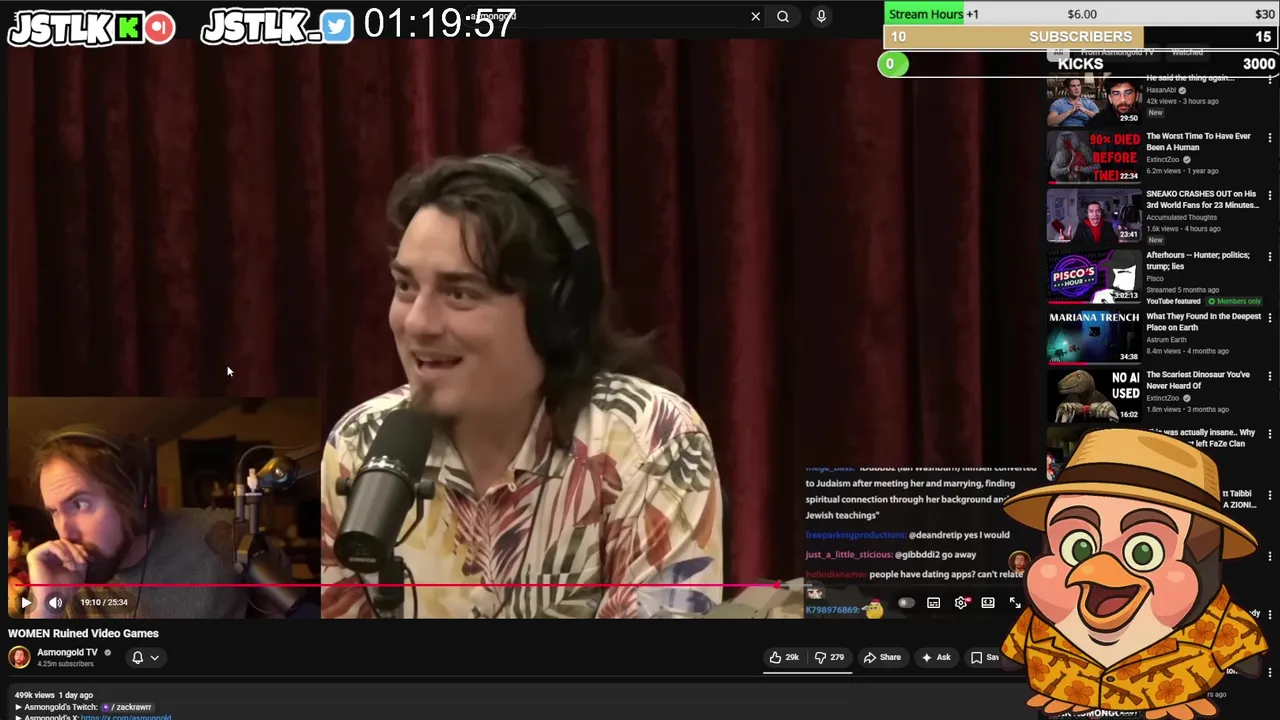Start voice search with the microphone icon

(x=821, y=16)
